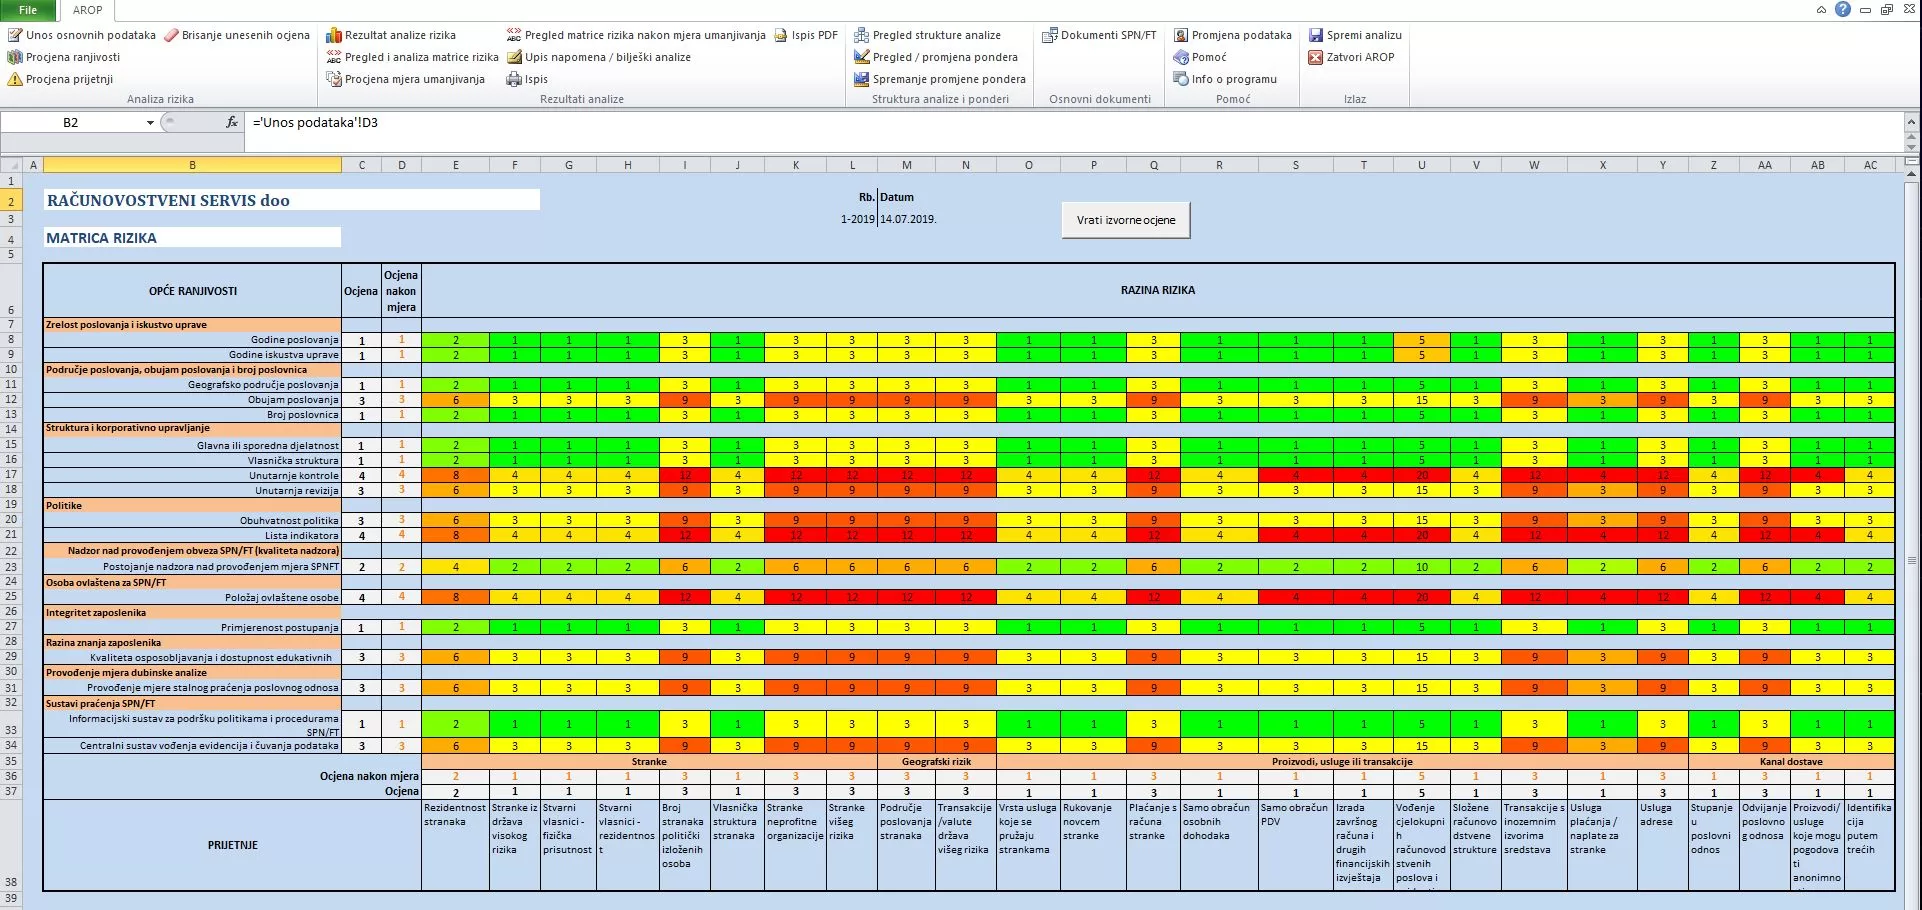Screen dimensions: 1922x910
Task: Open Dokumenti SPN/FT documents
Action: (x=1098, y=35)
